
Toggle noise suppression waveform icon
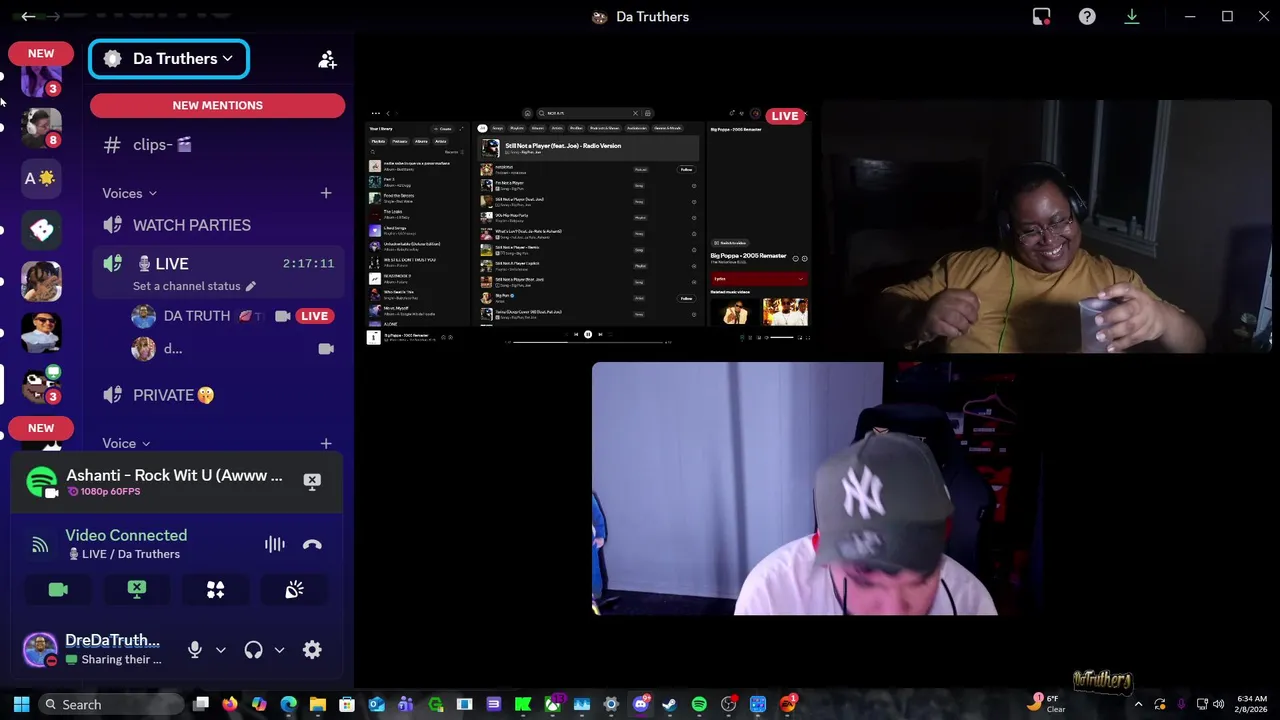tap(274, 544)
